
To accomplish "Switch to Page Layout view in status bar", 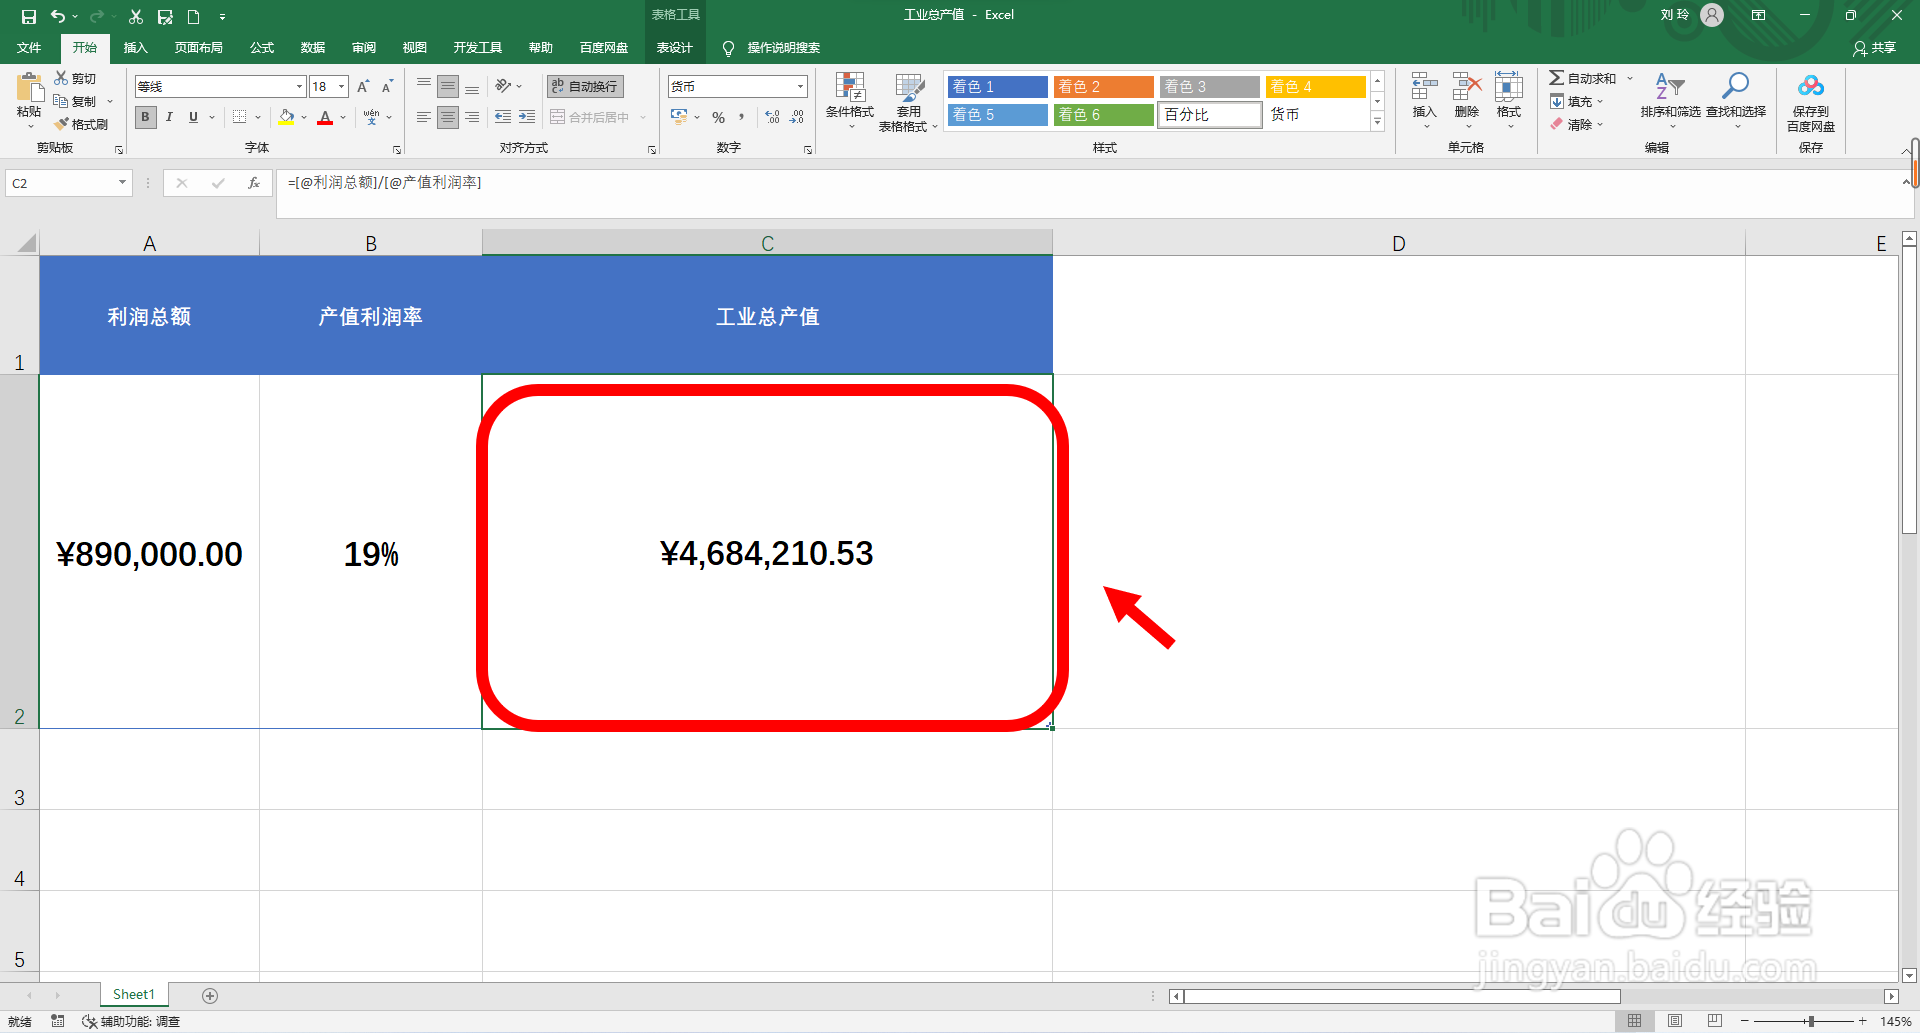I will (1674, 1021).
